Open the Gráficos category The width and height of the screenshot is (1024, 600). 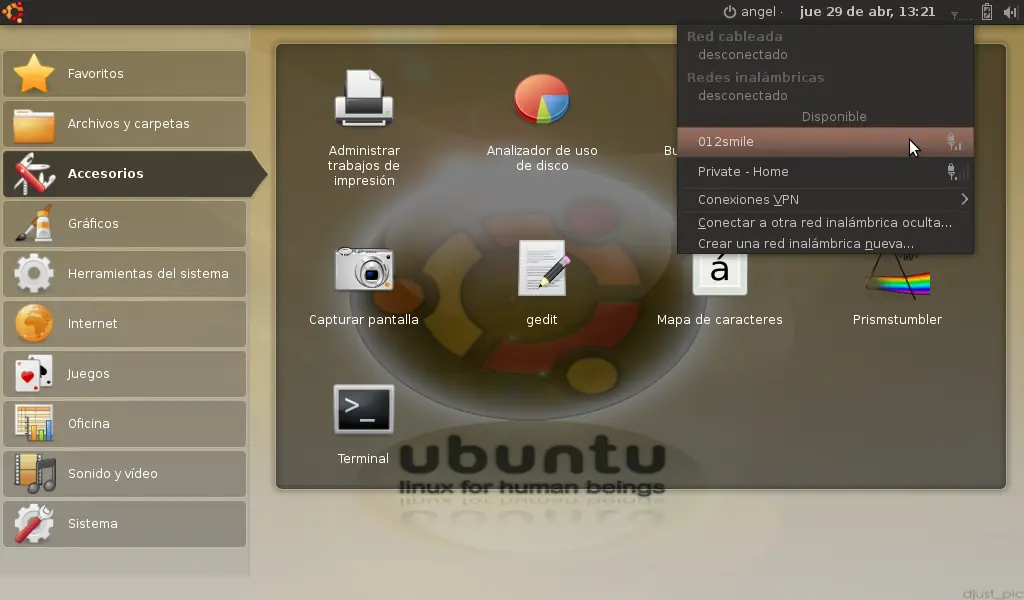point(125,224)
